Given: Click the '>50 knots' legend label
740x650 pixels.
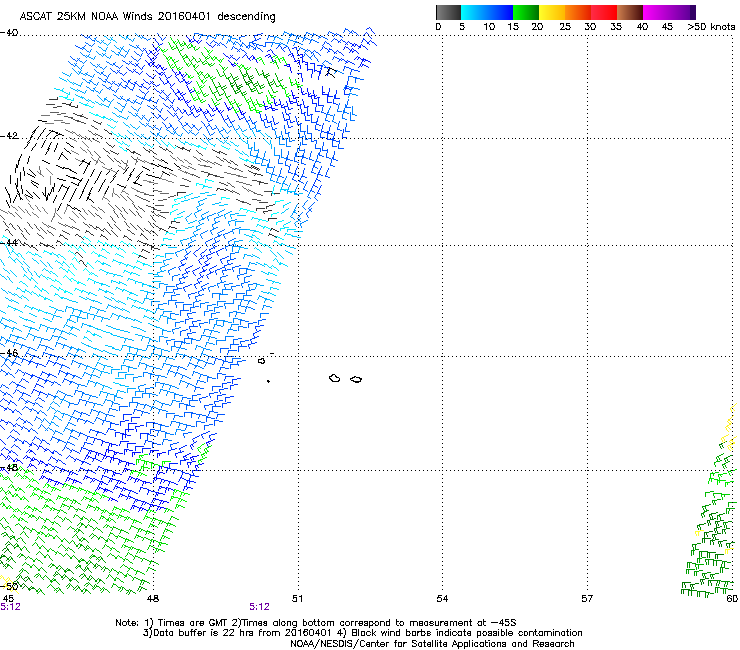Looking at the screenshot, I should click(x=711, y=27).
